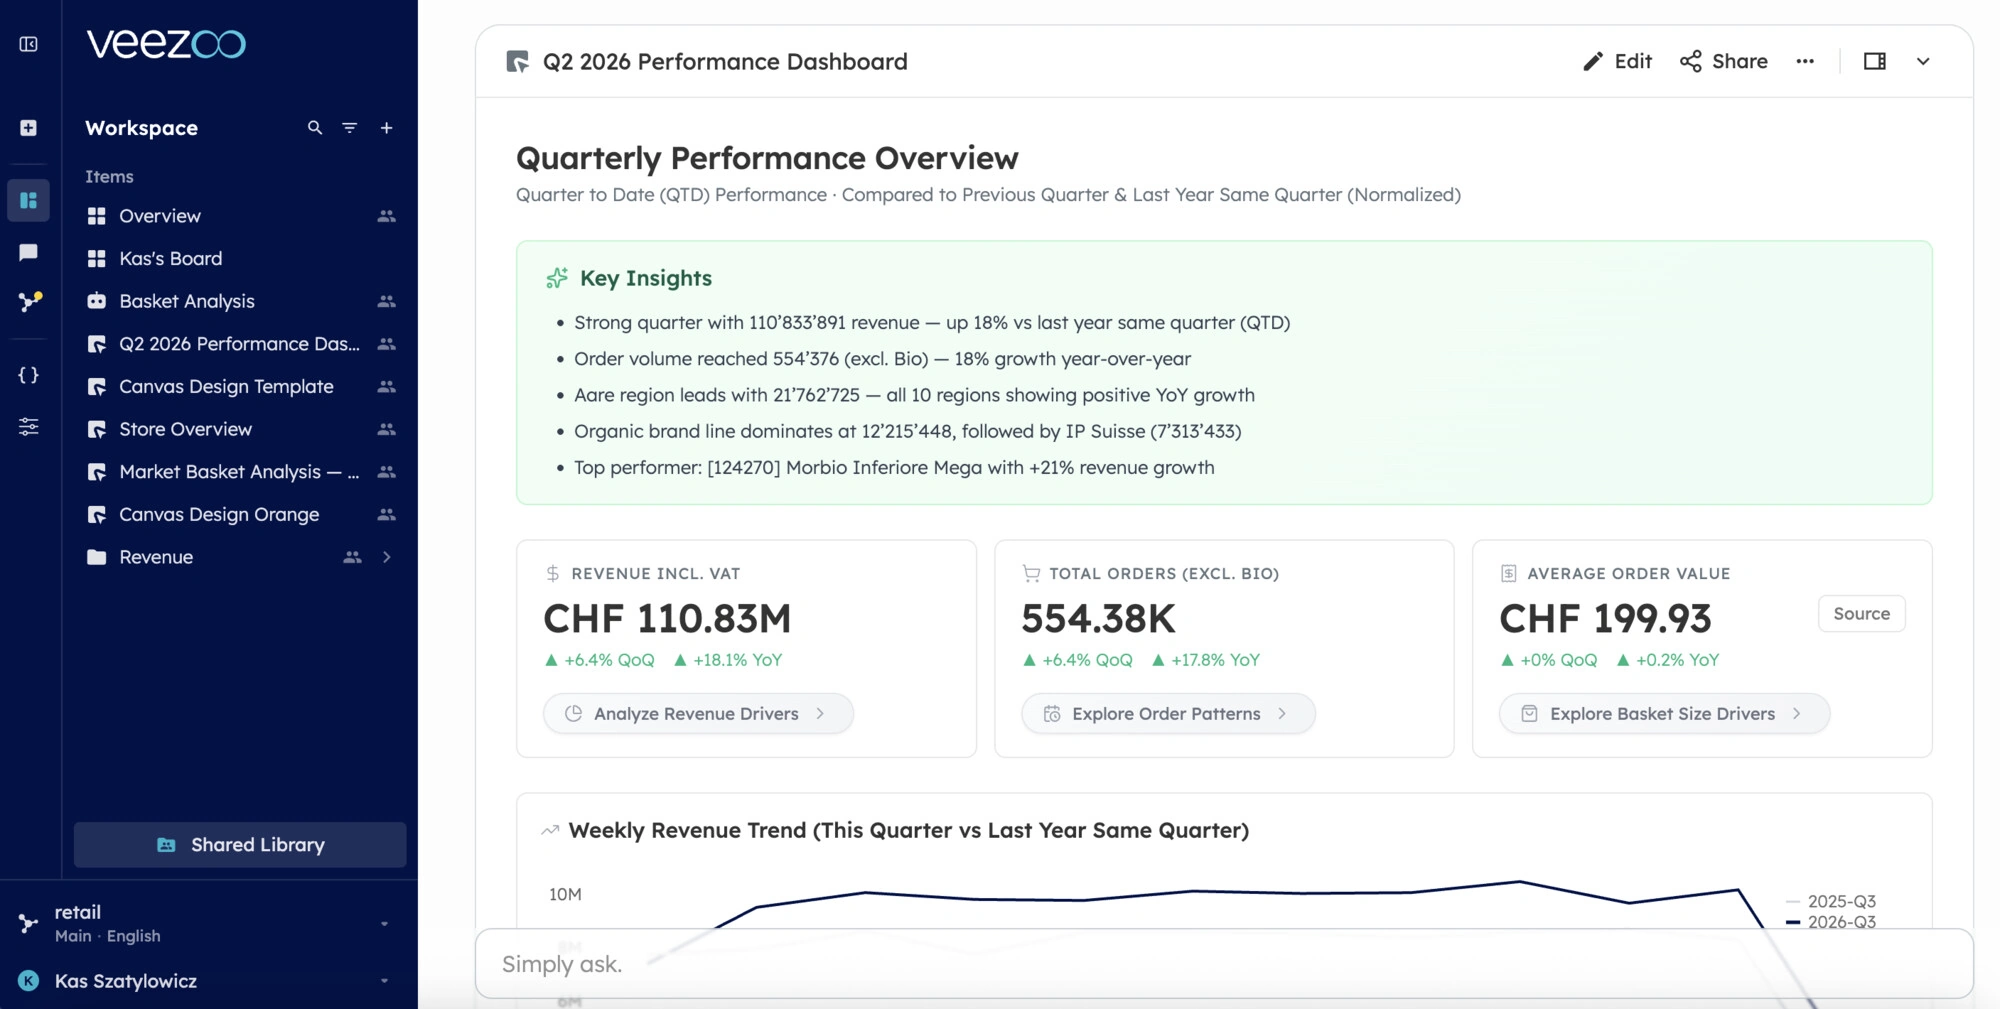
Task: Click the Key Insights sparkle icon
Action: point(557,278)
